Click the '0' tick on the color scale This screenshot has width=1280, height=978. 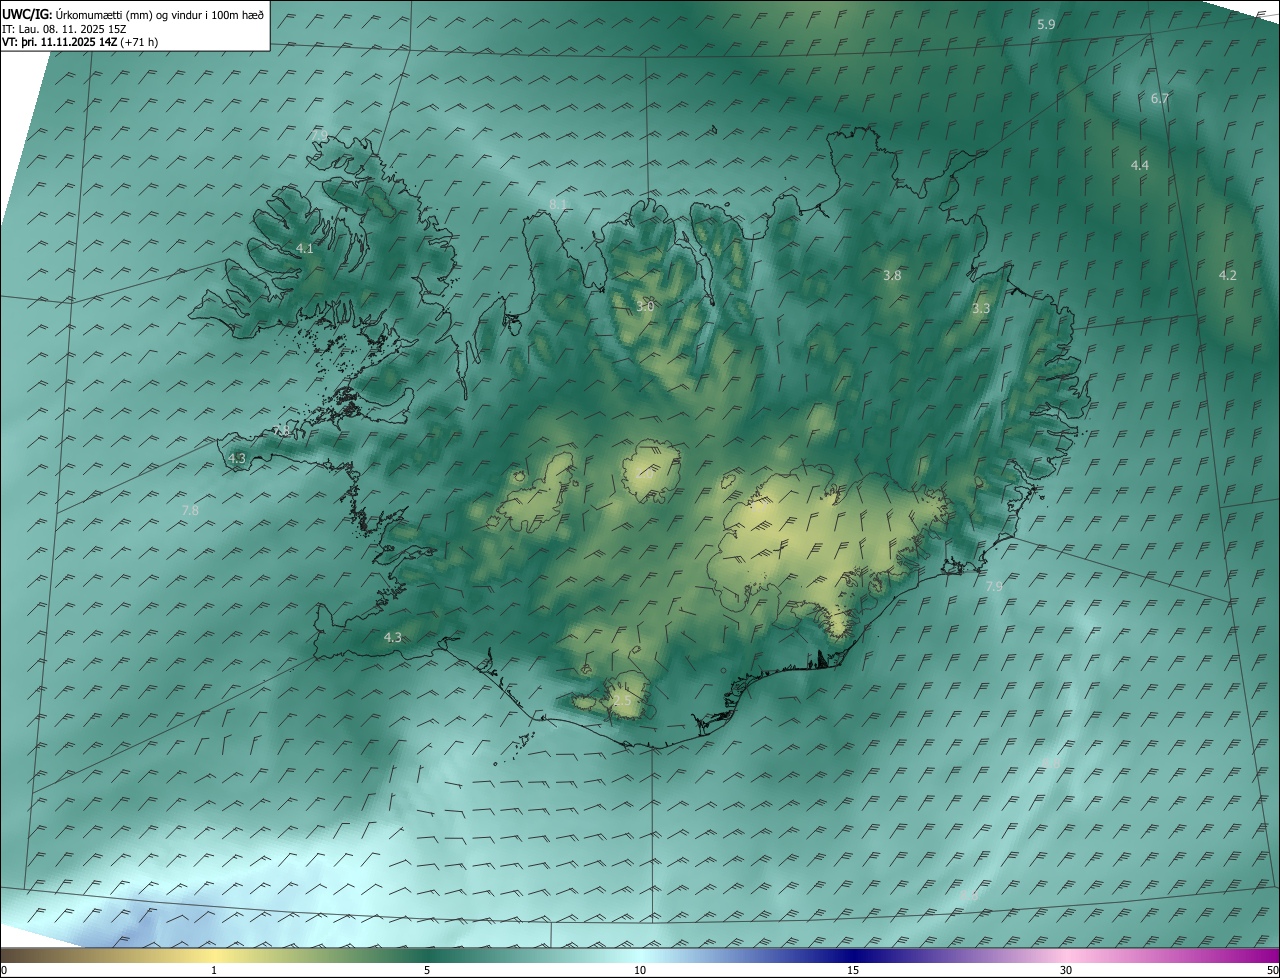(3, 970)
